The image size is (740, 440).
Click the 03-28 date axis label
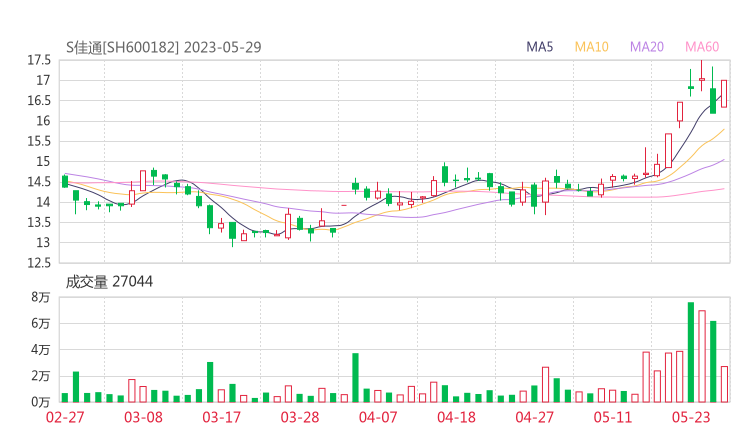coord(300,417)
